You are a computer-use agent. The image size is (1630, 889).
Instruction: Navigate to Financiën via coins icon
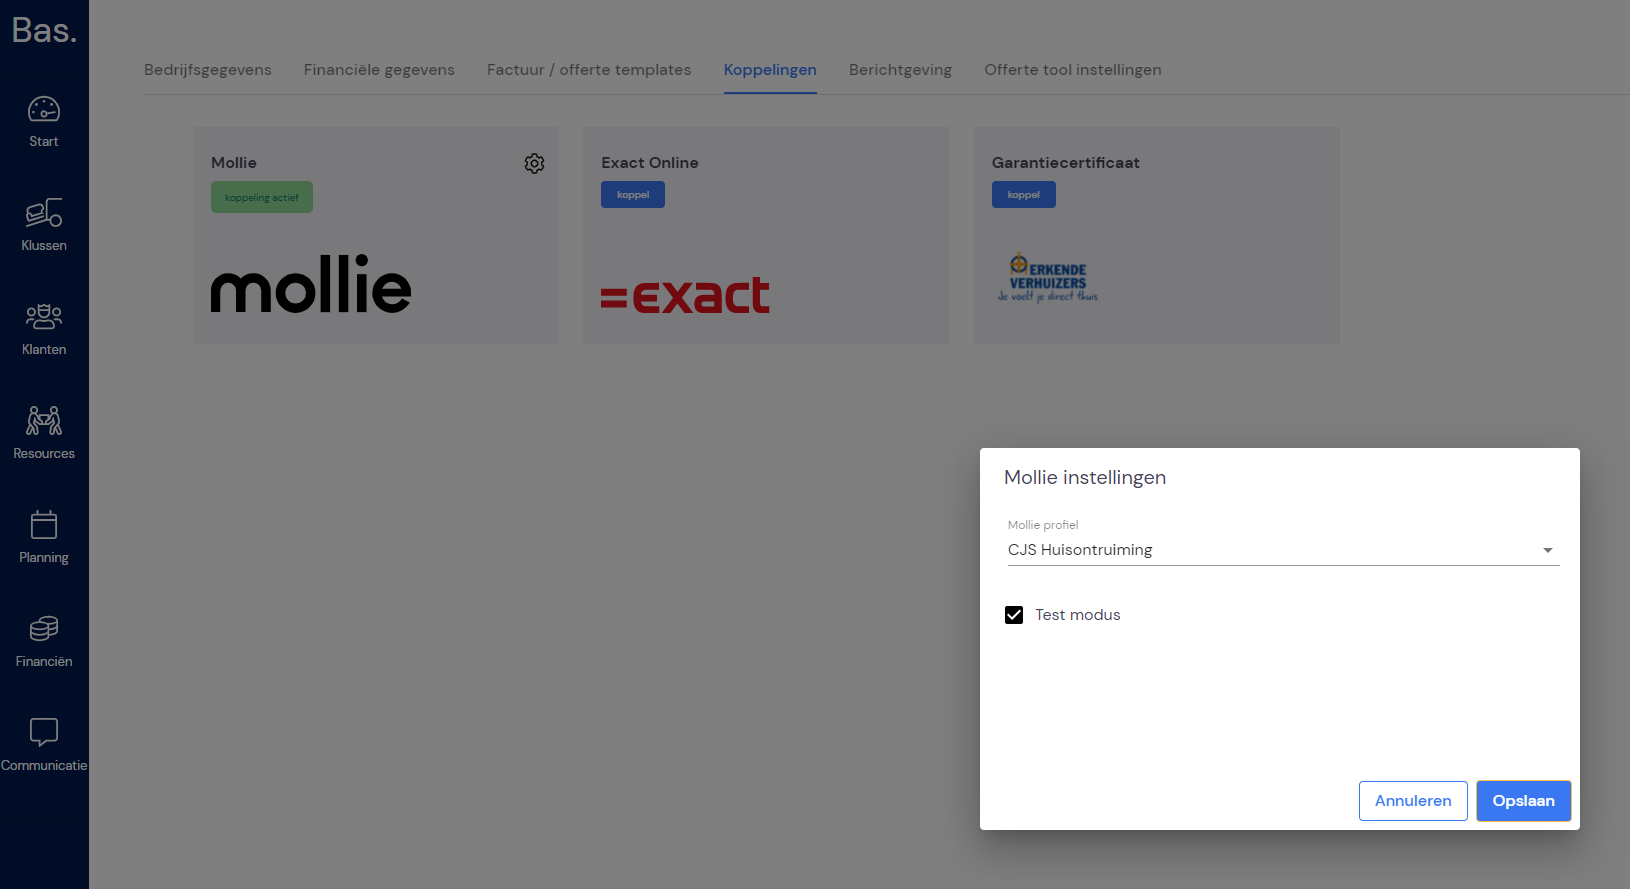point(44,629)
